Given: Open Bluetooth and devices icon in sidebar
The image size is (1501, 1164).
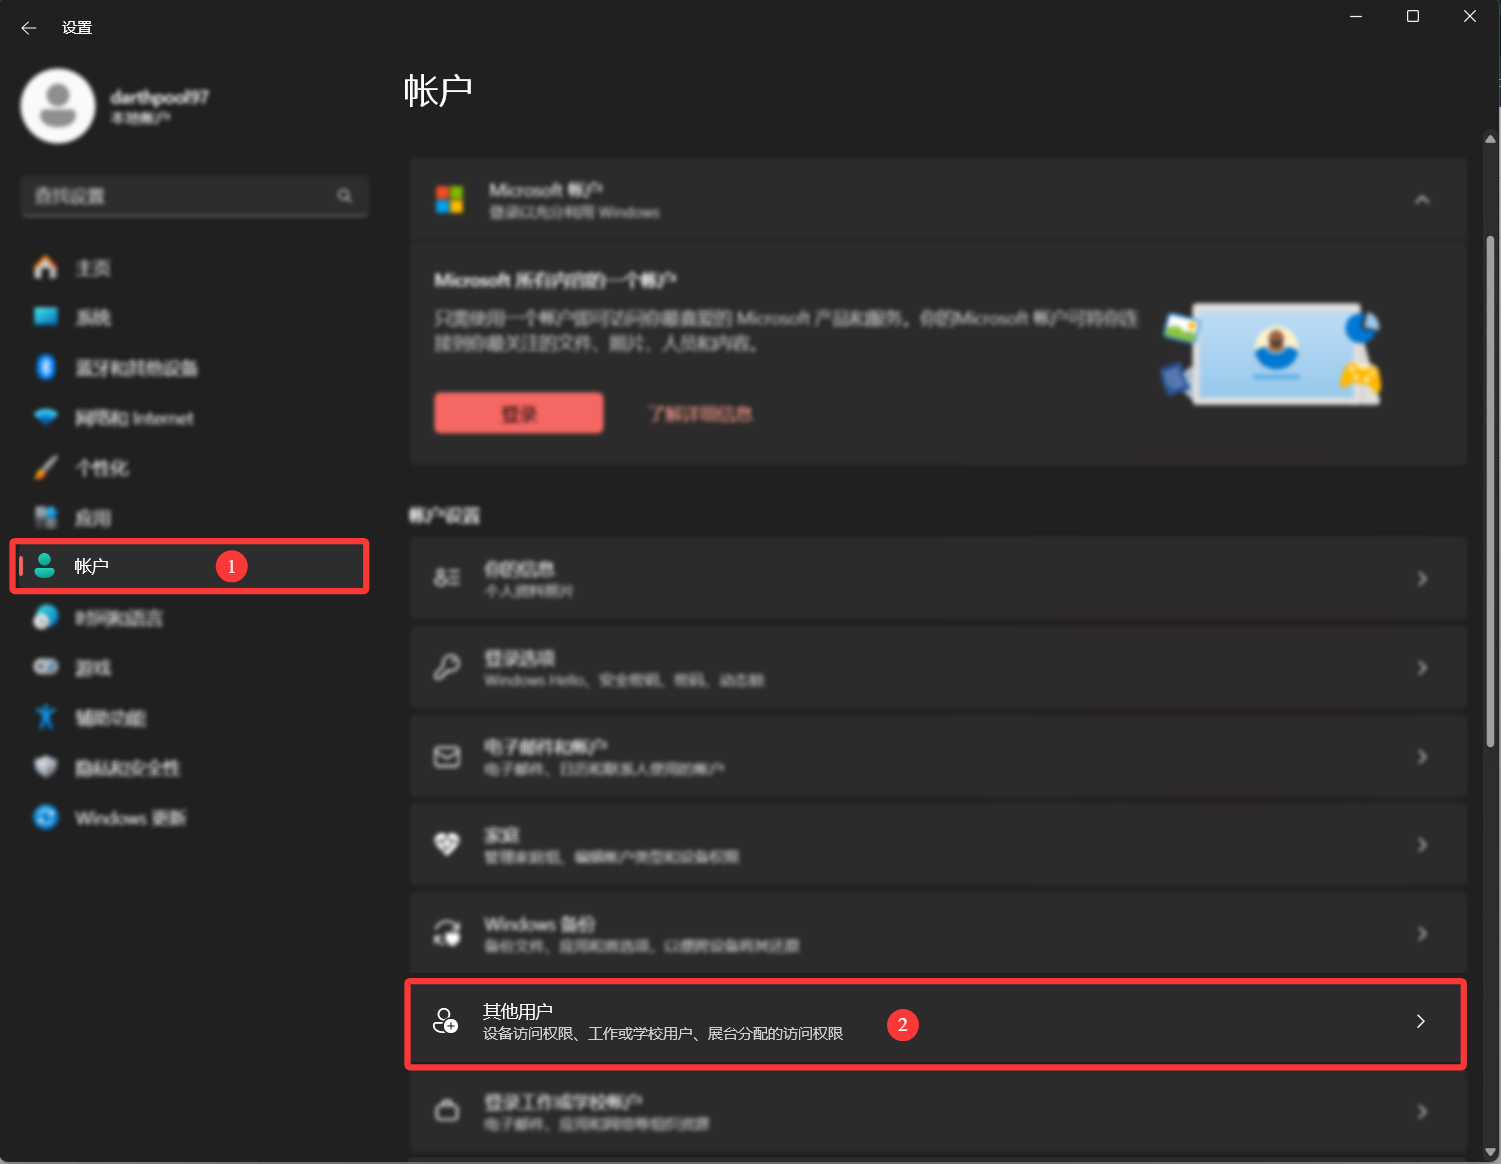Looking at the screenshot, I should pyautogui.click(x=46, y=367).
